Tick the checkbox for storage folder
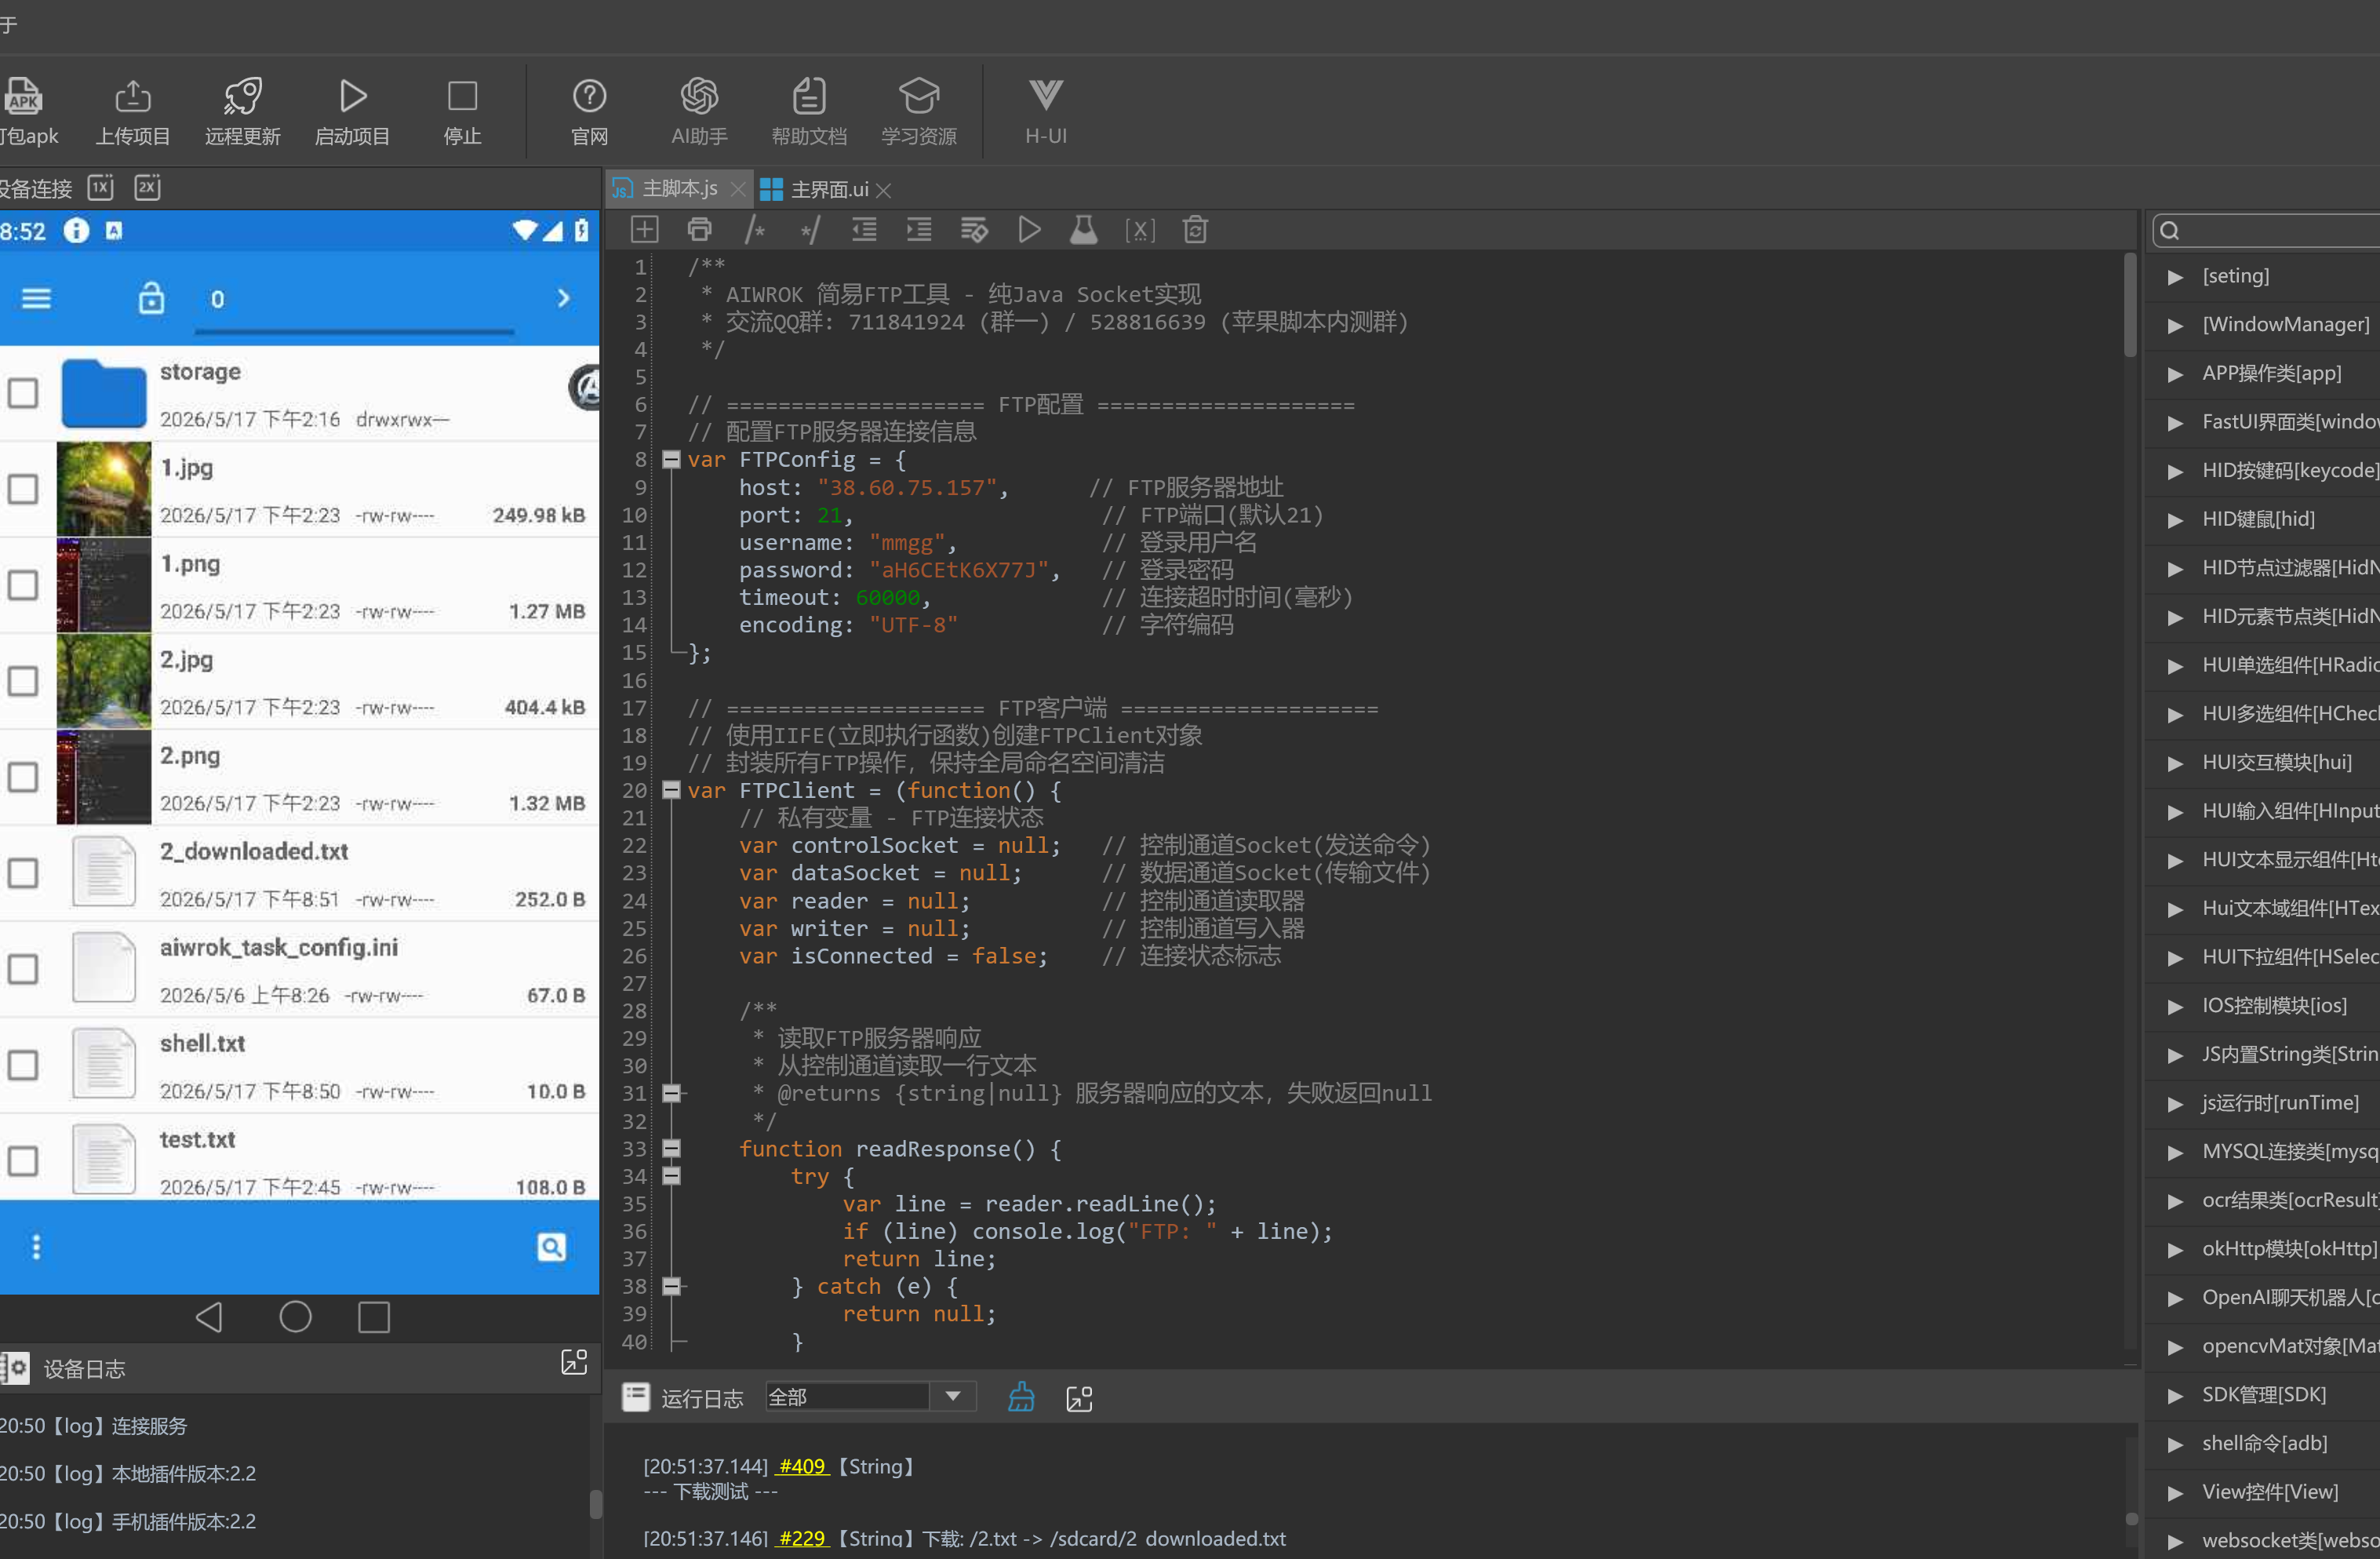Viewport: 2380px width, 1559px height. [23, 393]
